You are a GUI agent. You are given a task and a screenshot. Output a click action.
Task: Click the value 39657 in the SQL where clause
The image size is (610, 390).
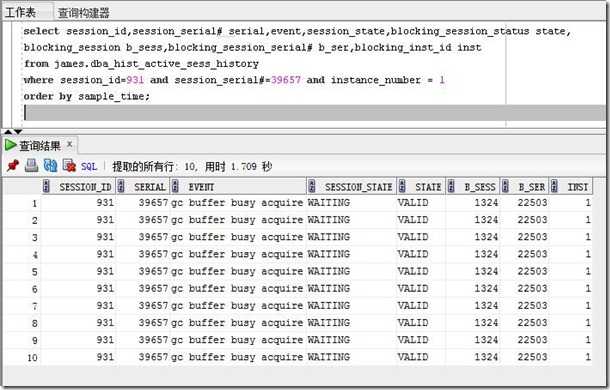286,80
